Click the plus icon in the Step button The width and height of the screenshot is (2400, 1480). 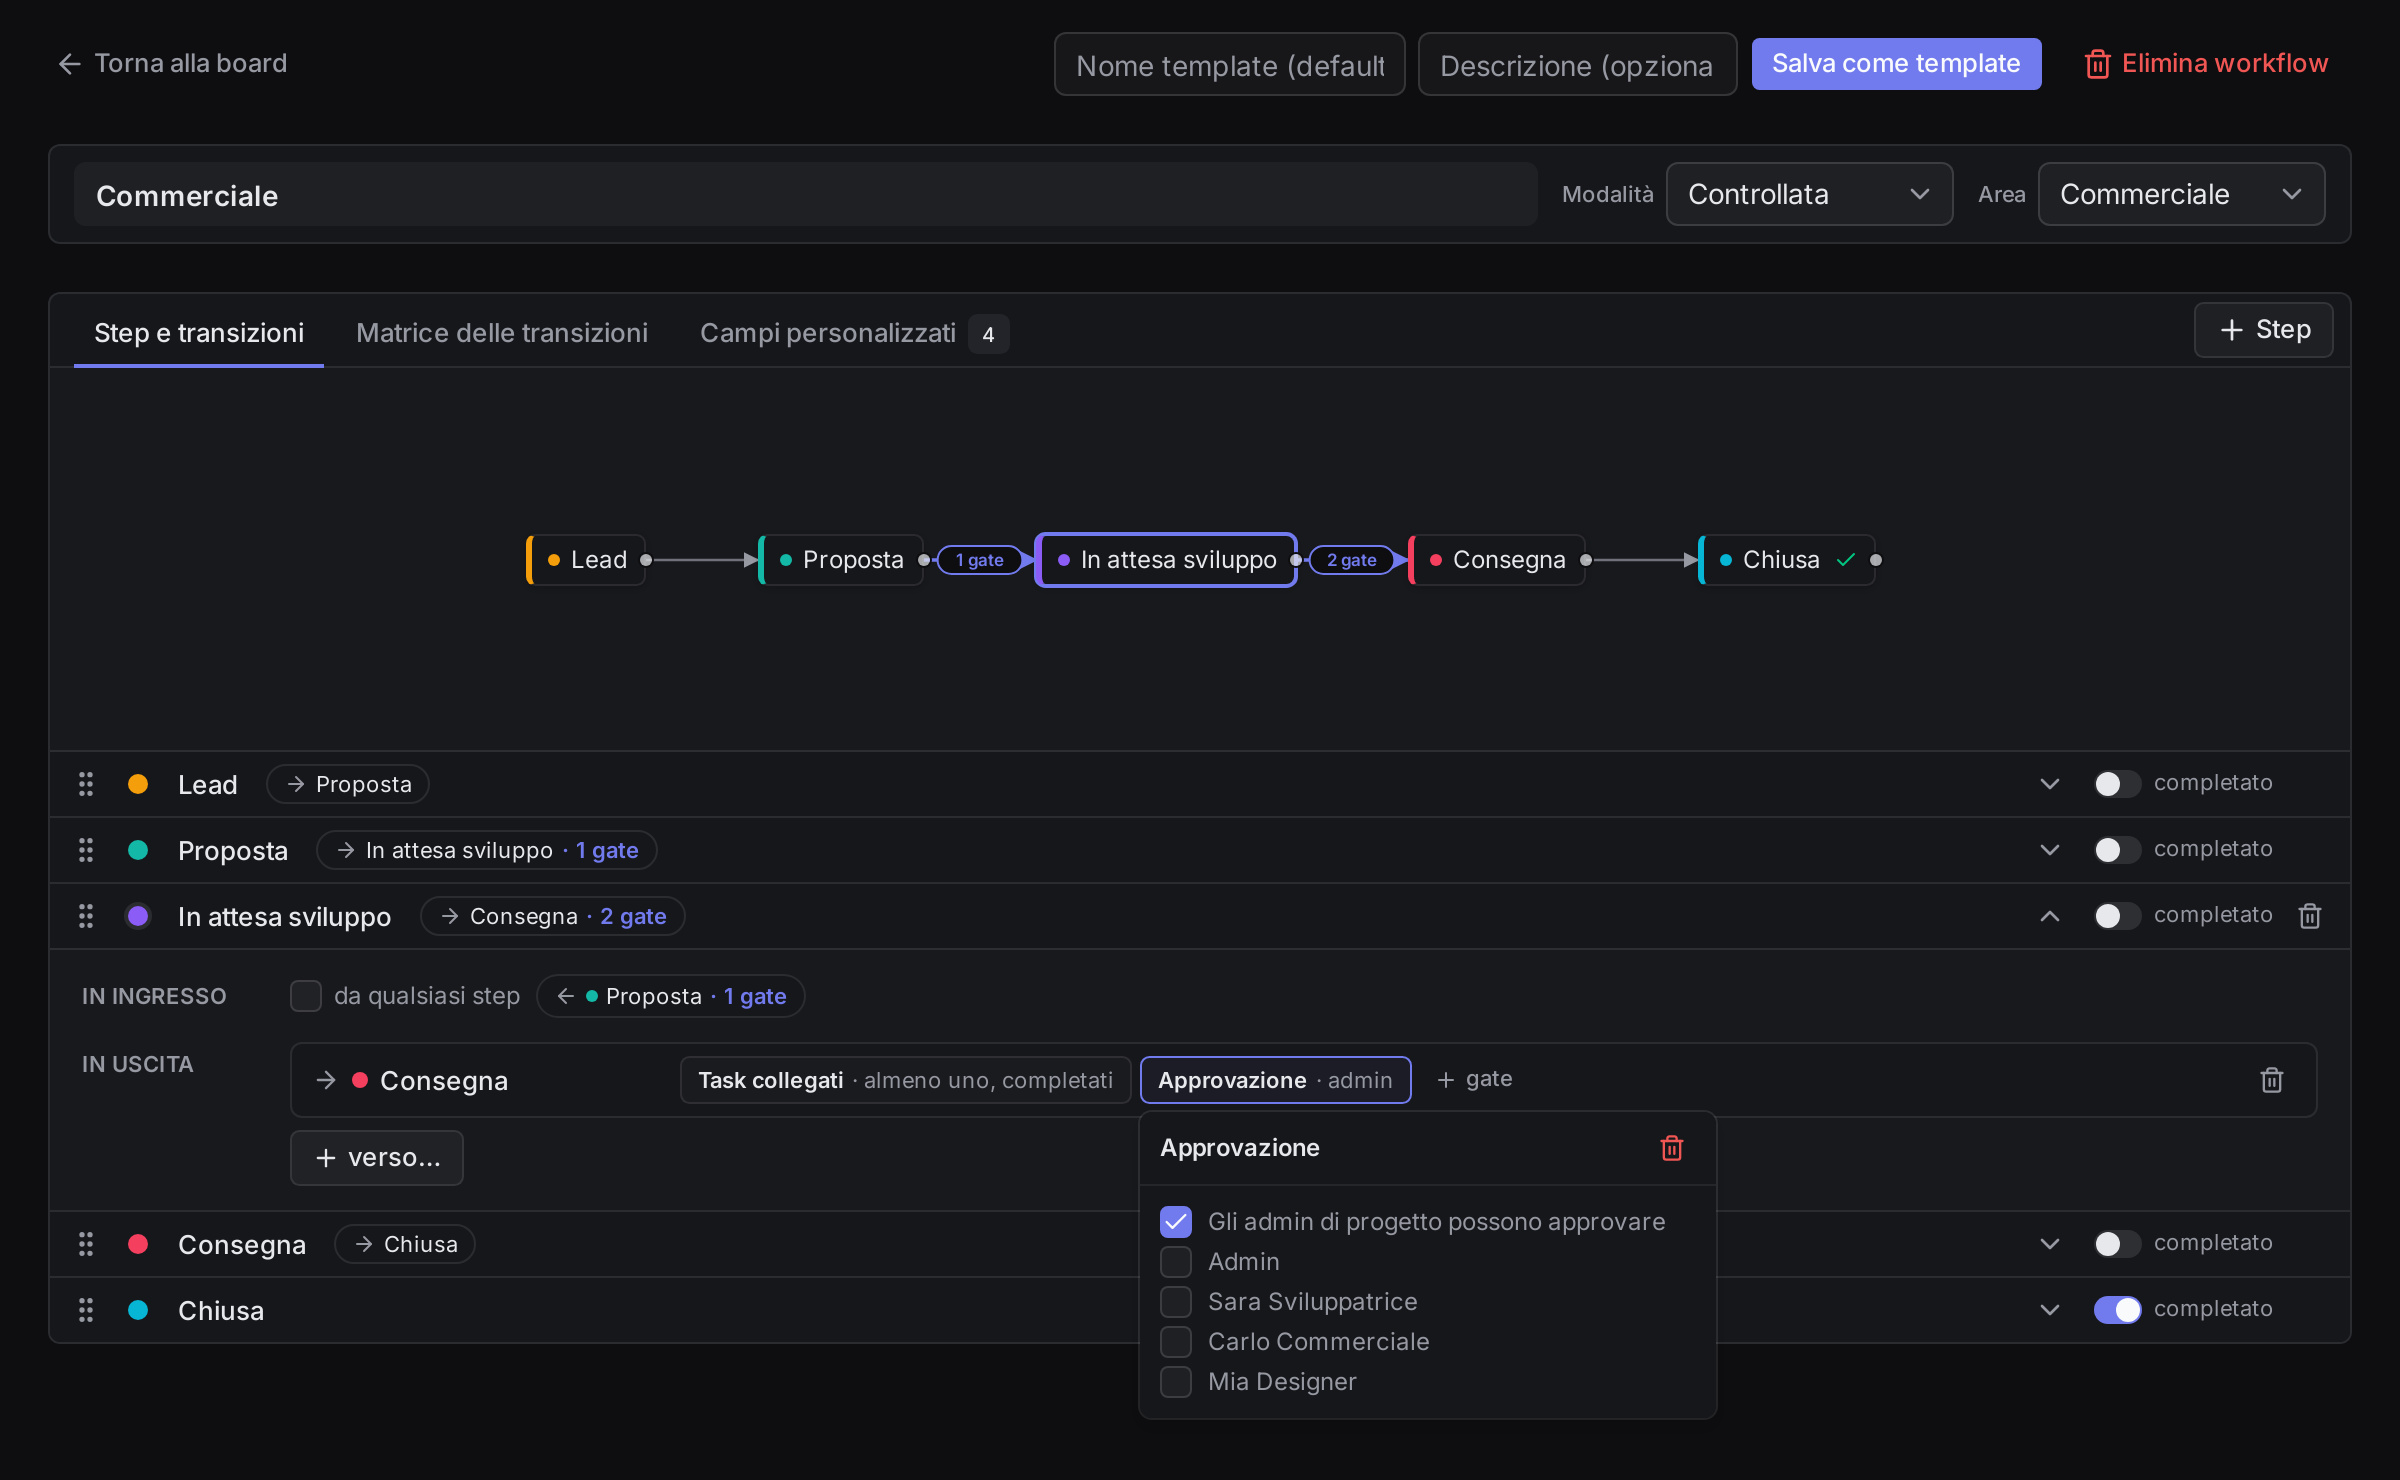click(x=2231, y=330)
